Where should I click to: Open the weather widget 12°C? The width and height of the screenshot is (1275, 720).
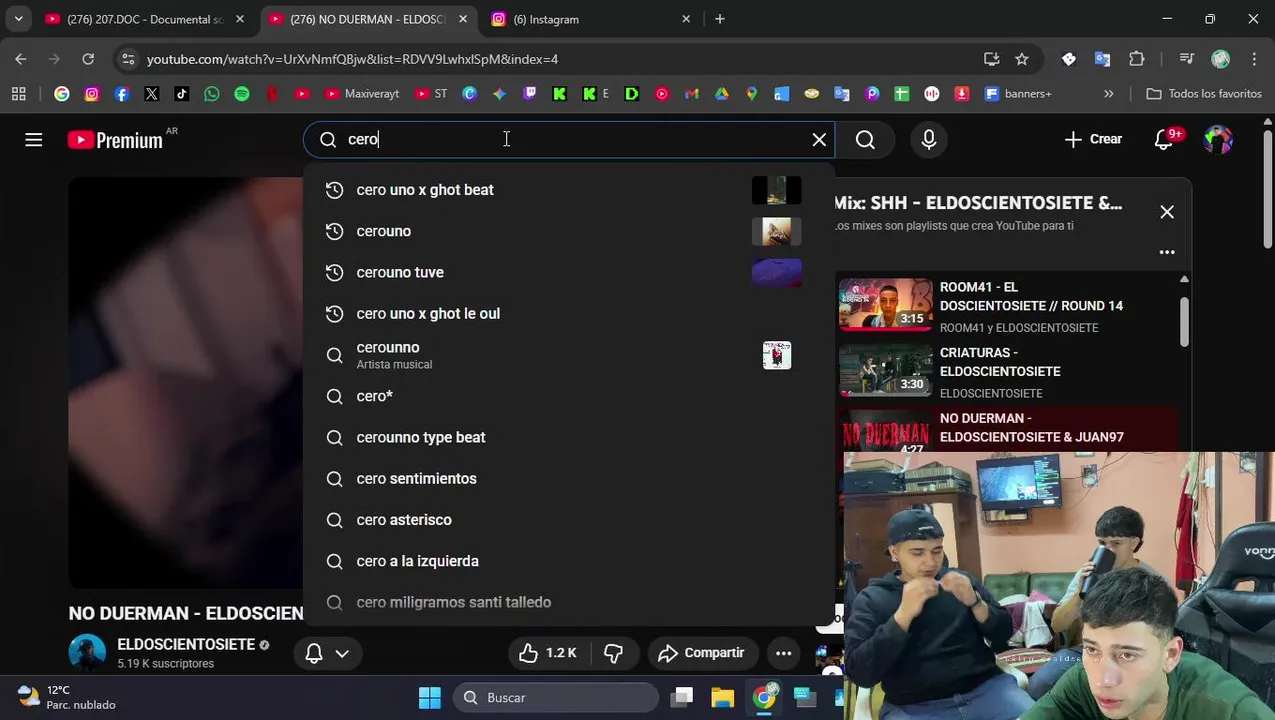pos(67,697)
